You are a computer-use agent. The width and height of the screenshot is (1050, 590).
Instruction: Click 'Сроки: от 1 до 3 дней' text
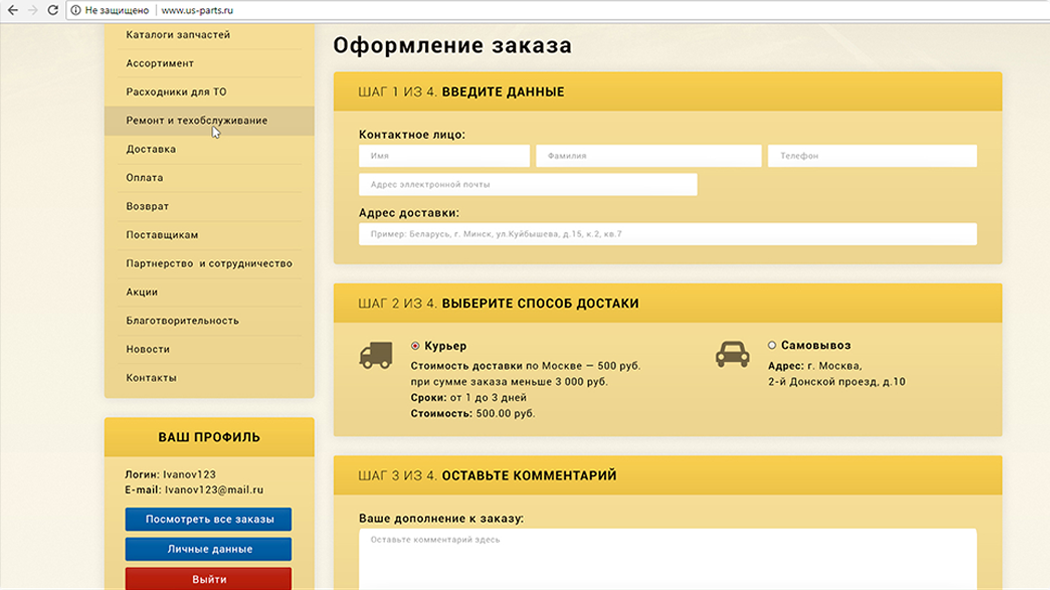pyautogui.click(x=468, y=397)
